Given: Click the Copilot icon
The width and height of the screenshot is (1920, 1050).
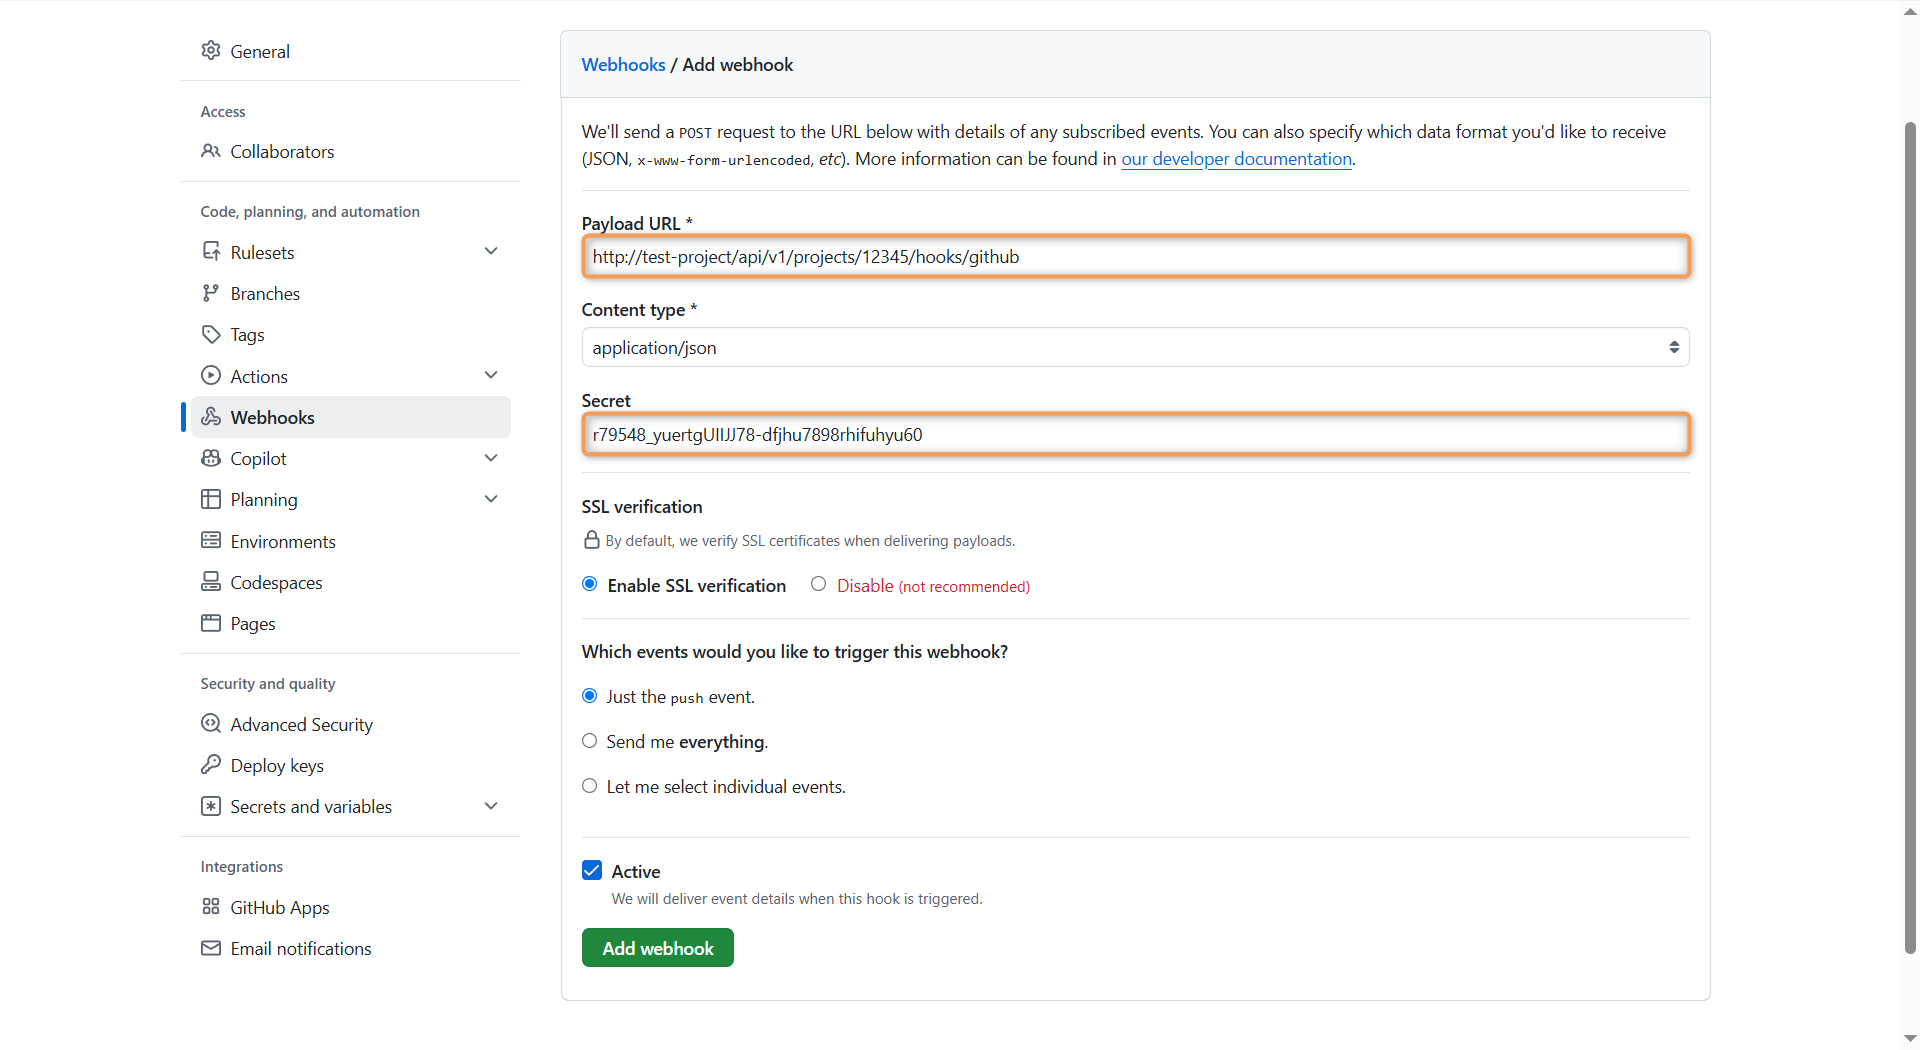Looking at the screenshot, I should click(210, 458).
